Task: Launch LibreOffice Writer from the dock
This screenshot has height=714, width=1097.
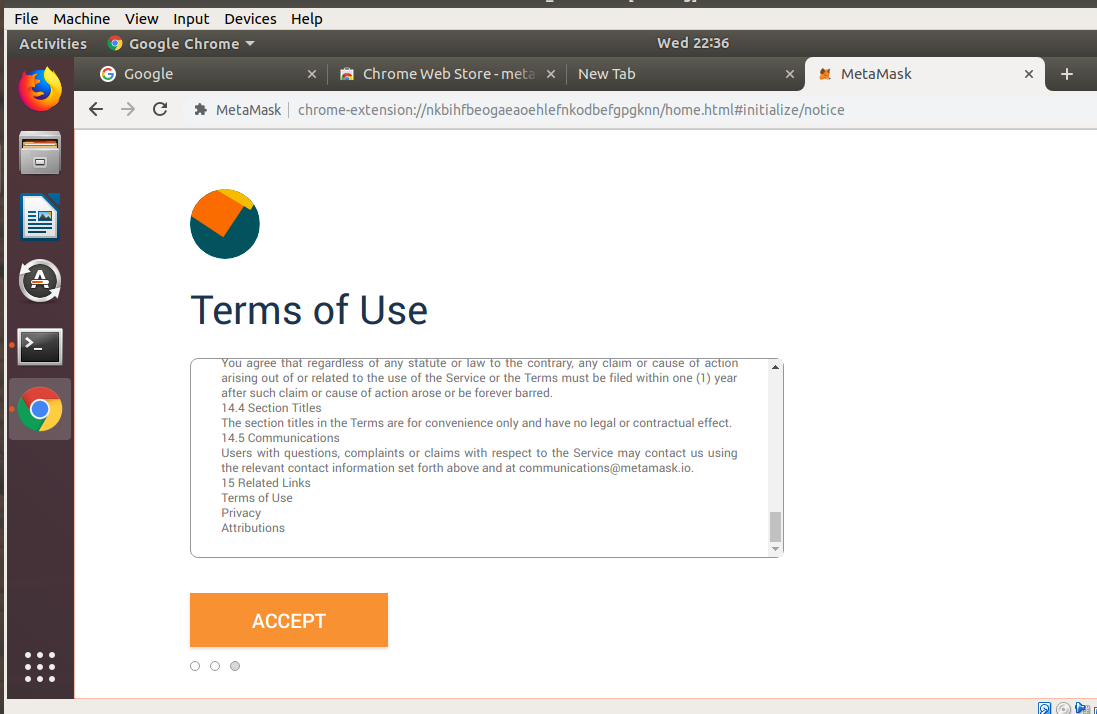Action: (x=39, y=217)
